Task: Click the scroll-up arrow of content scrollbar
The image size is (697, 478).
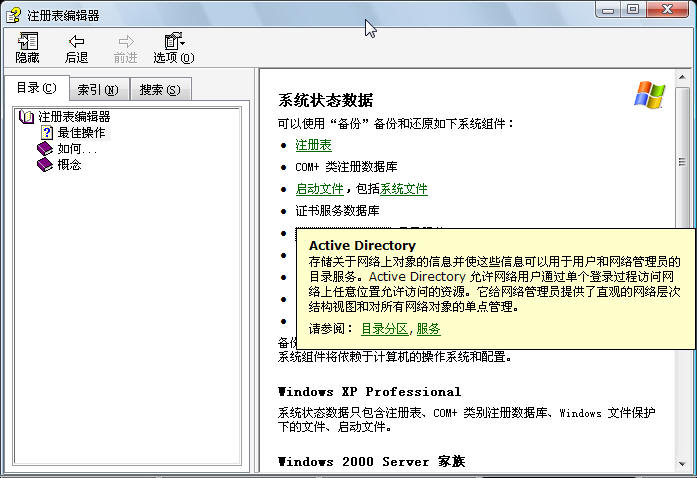Action: tap(682, 77)
